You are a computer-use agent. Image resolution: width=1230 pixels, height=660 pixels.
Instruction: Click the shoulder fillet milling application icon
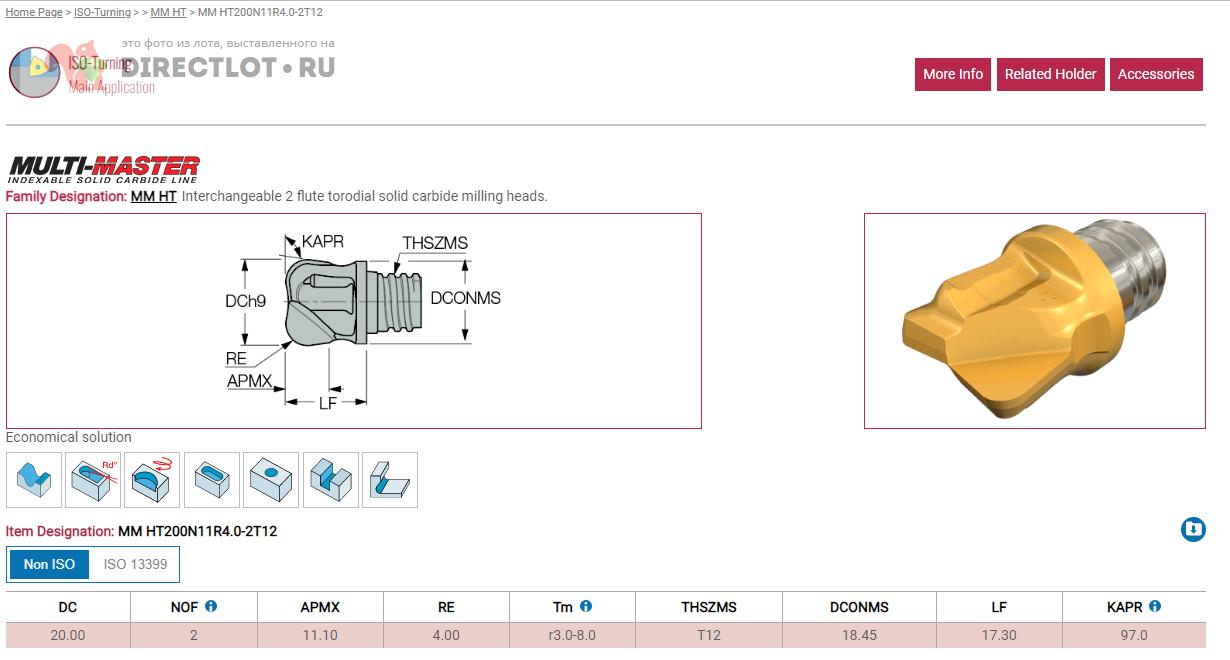390,480
